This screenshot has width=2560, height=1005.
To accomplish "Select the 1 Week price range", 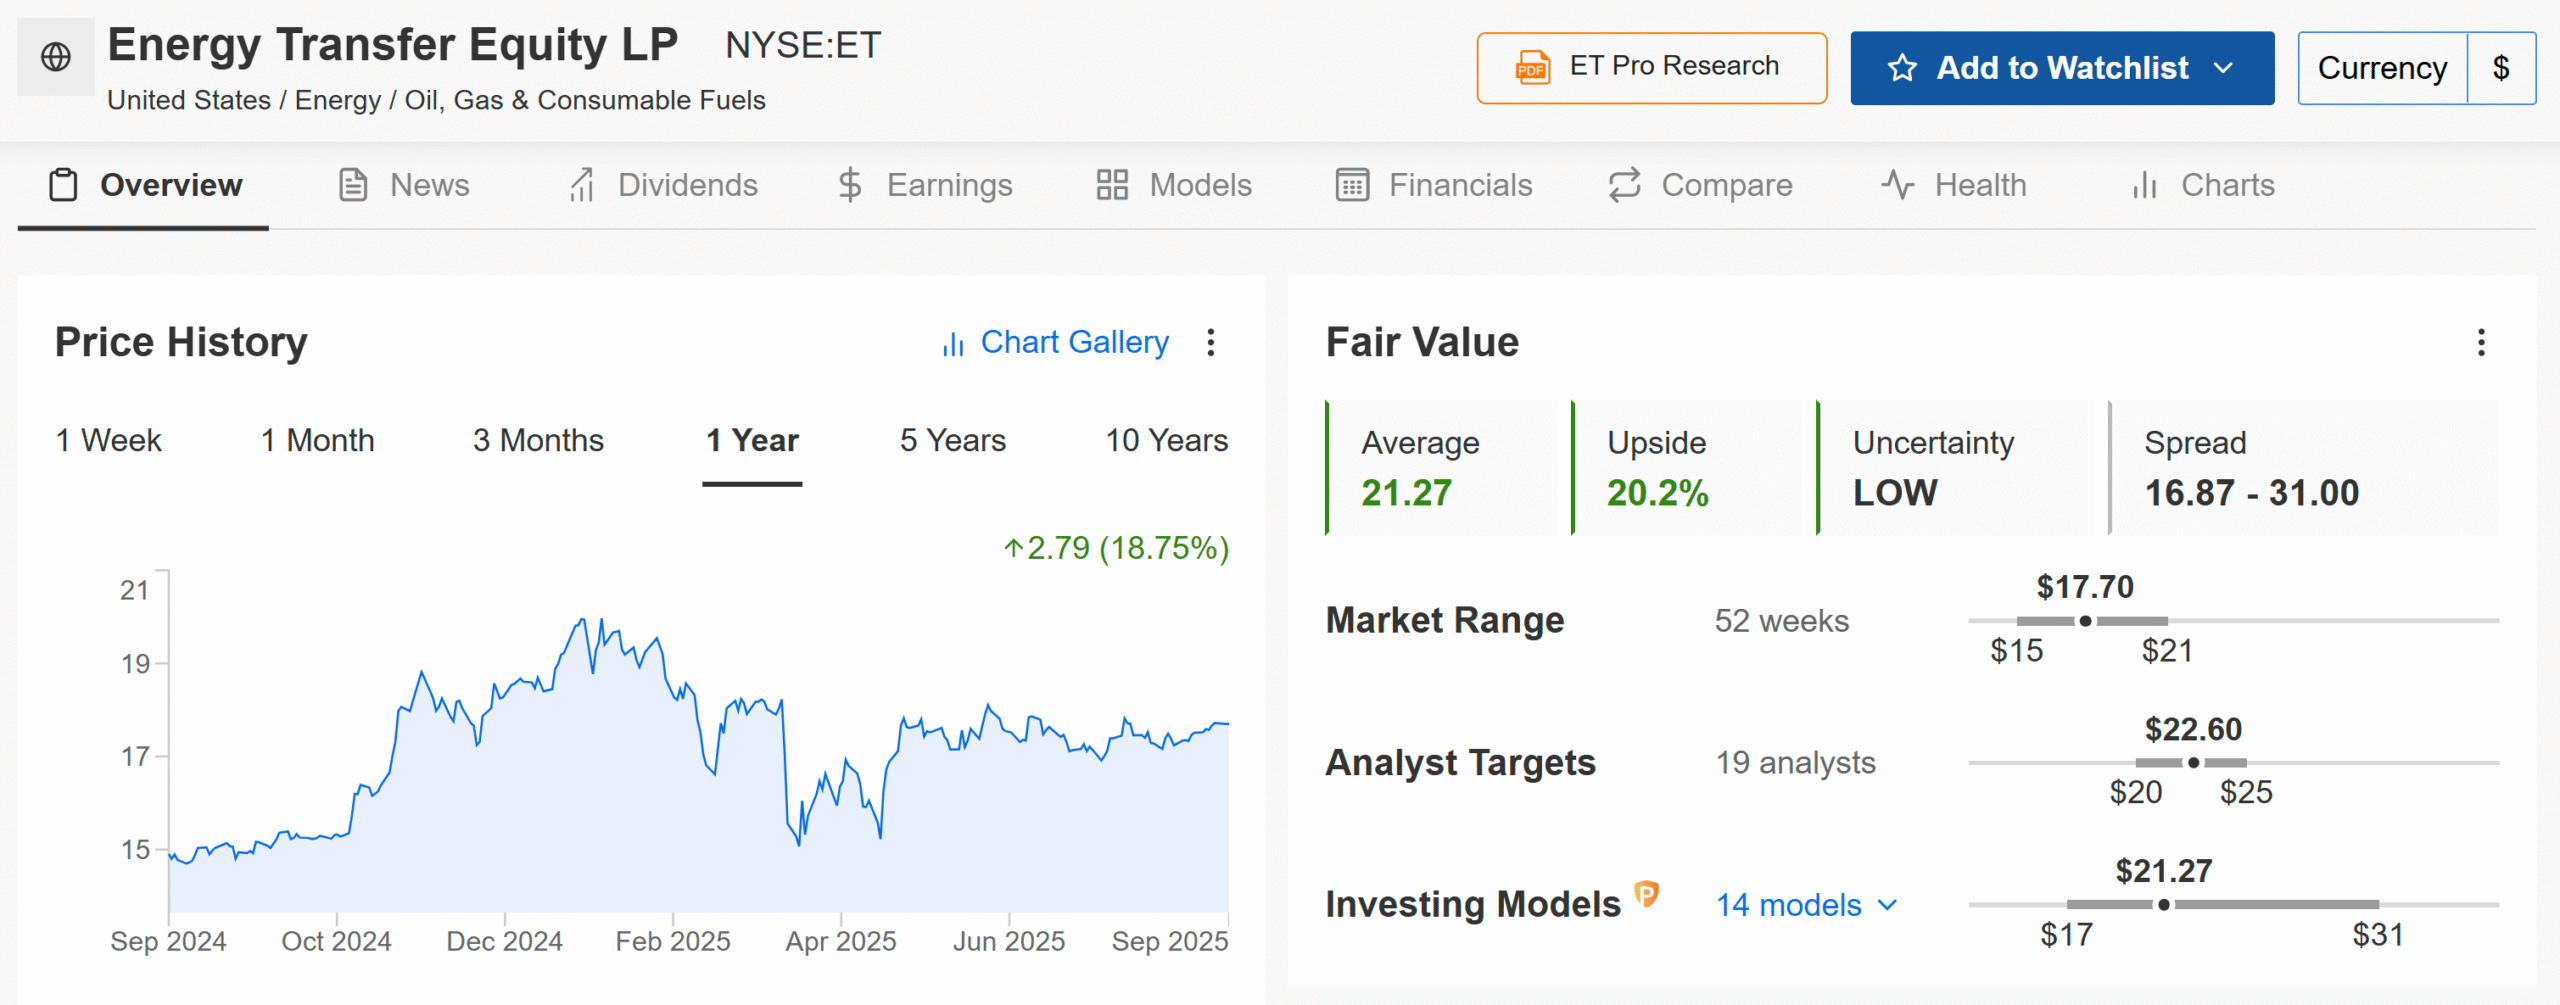I will pos(108,441).
